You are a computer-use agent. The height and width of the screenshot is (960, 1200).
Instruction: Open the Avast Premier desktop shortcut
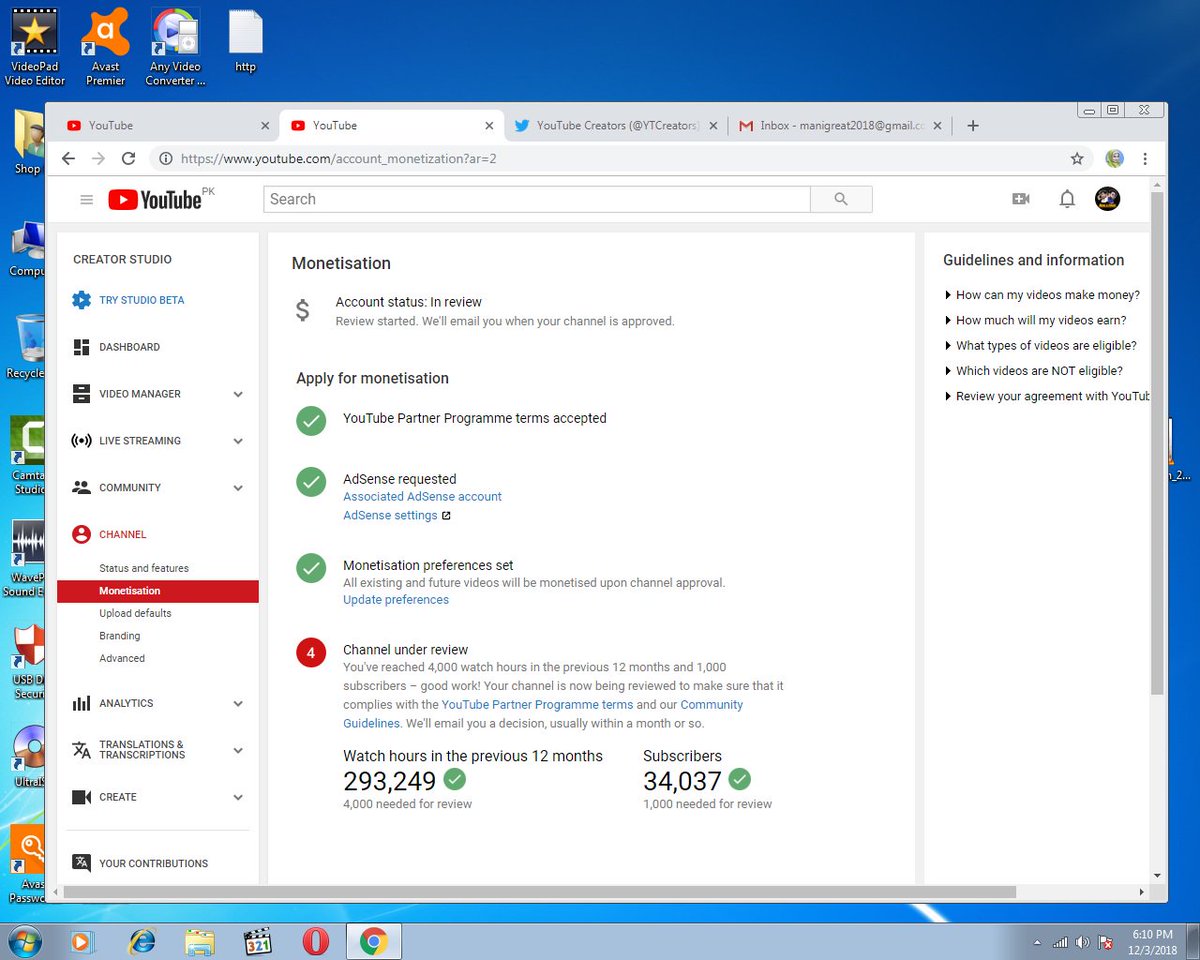pos(105,46)
